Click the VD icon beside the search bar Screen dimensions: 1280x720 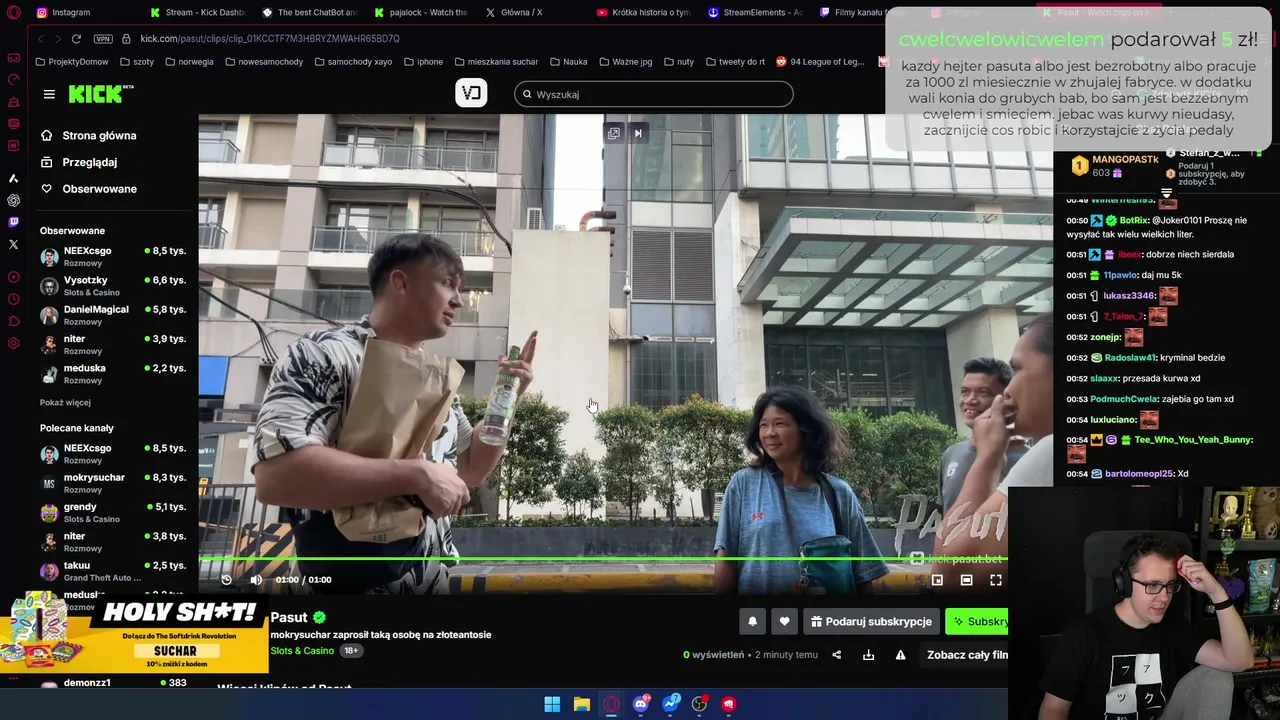[x=471, y=93]
